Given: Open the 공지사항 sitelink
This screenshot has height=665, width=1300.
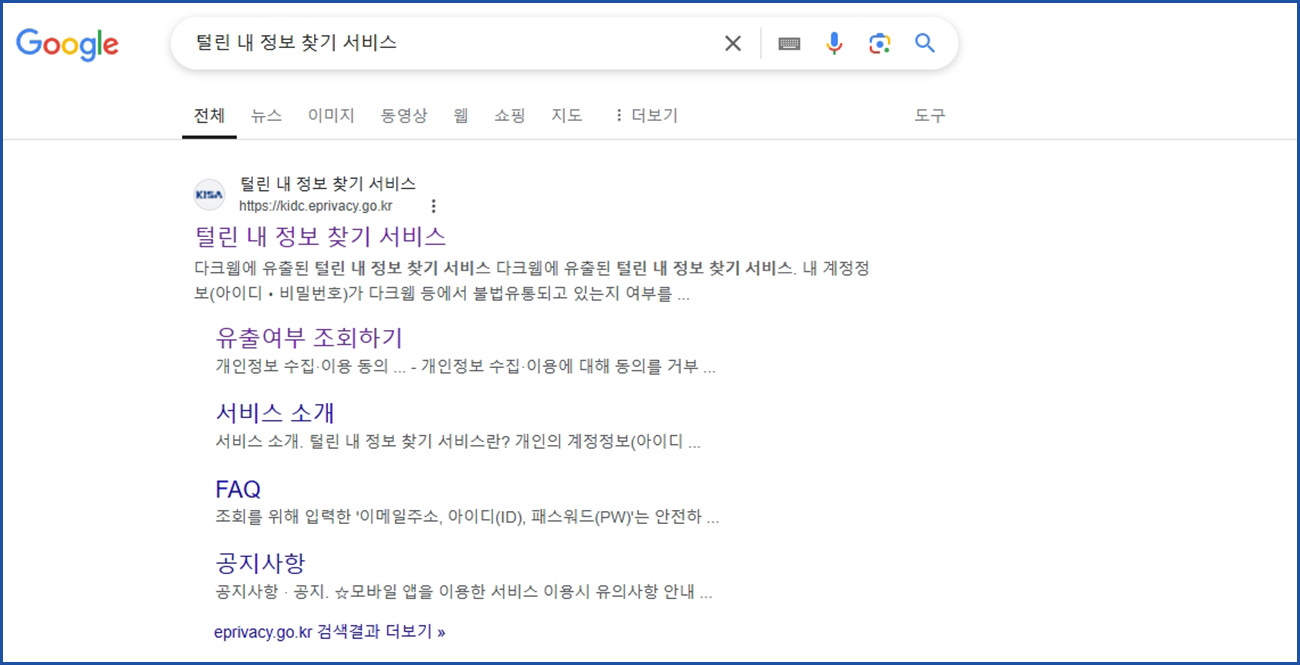Looking at the screenshot, I should (x=260, y=563).
